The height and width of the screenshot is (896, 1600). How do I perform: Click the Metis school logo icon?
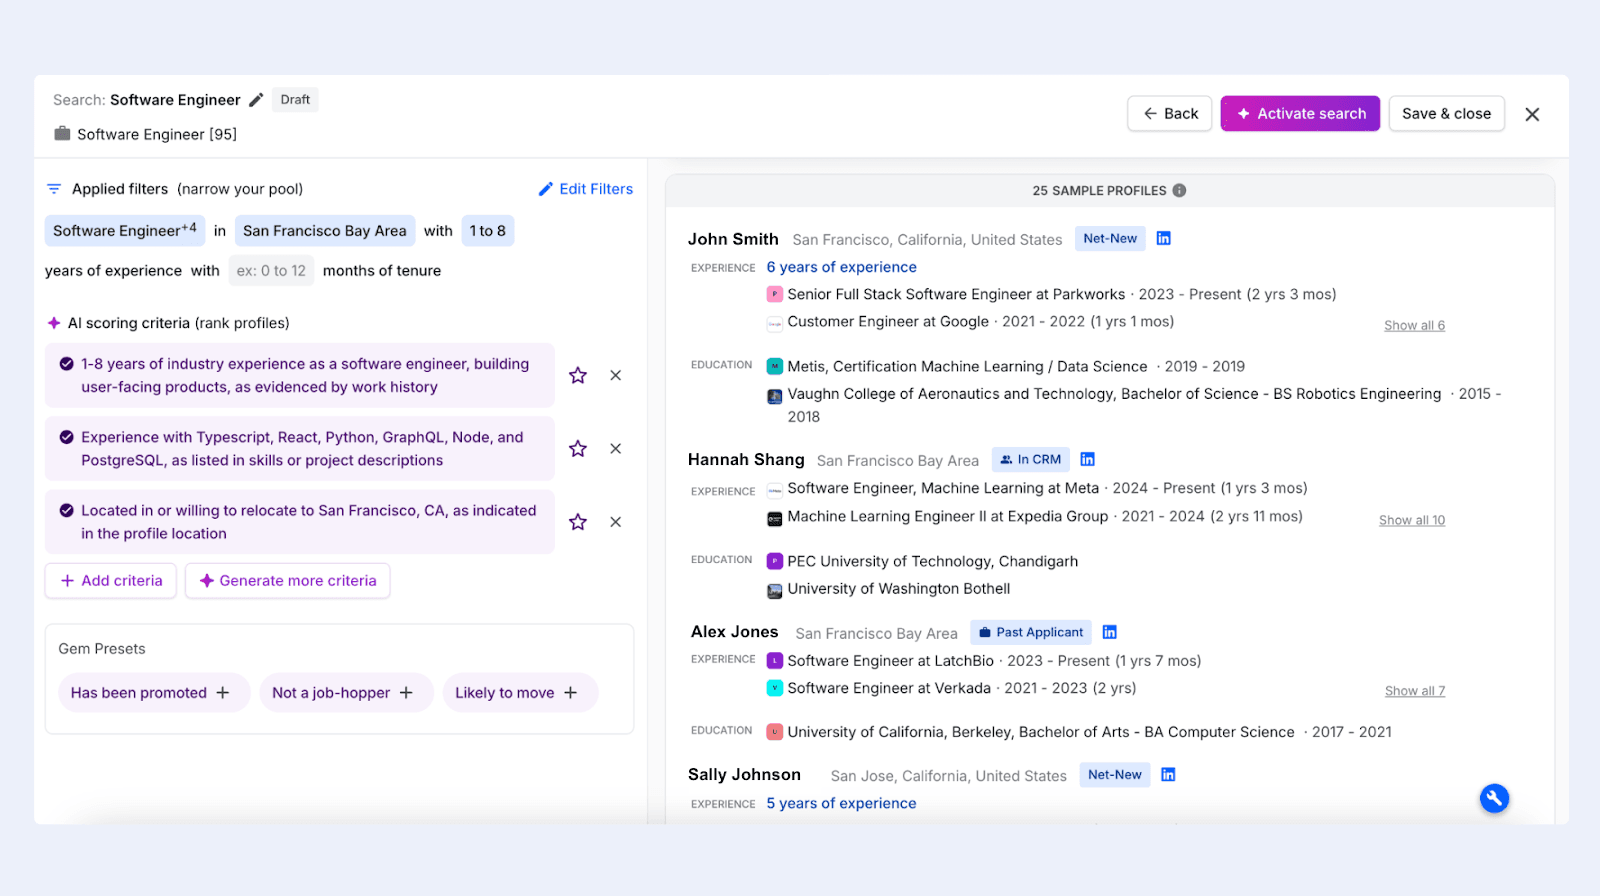click(x=775, y=366)
